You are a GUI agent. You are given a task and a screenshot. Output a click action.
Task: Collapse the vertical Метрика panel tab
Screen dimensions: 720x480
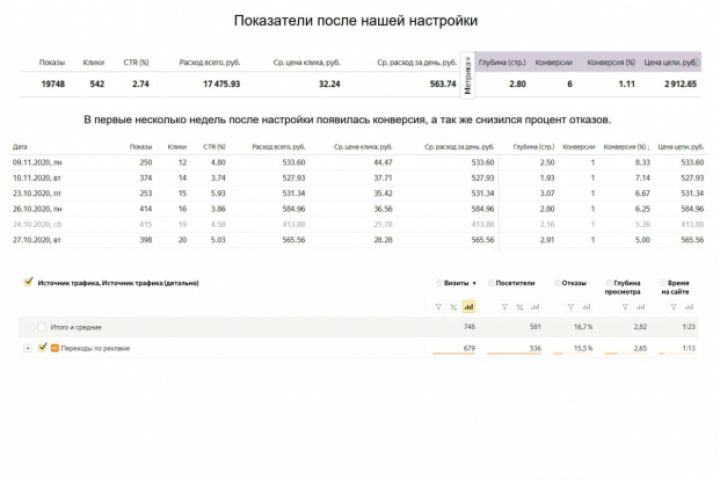pyautogui.click(x=467, y=76)
